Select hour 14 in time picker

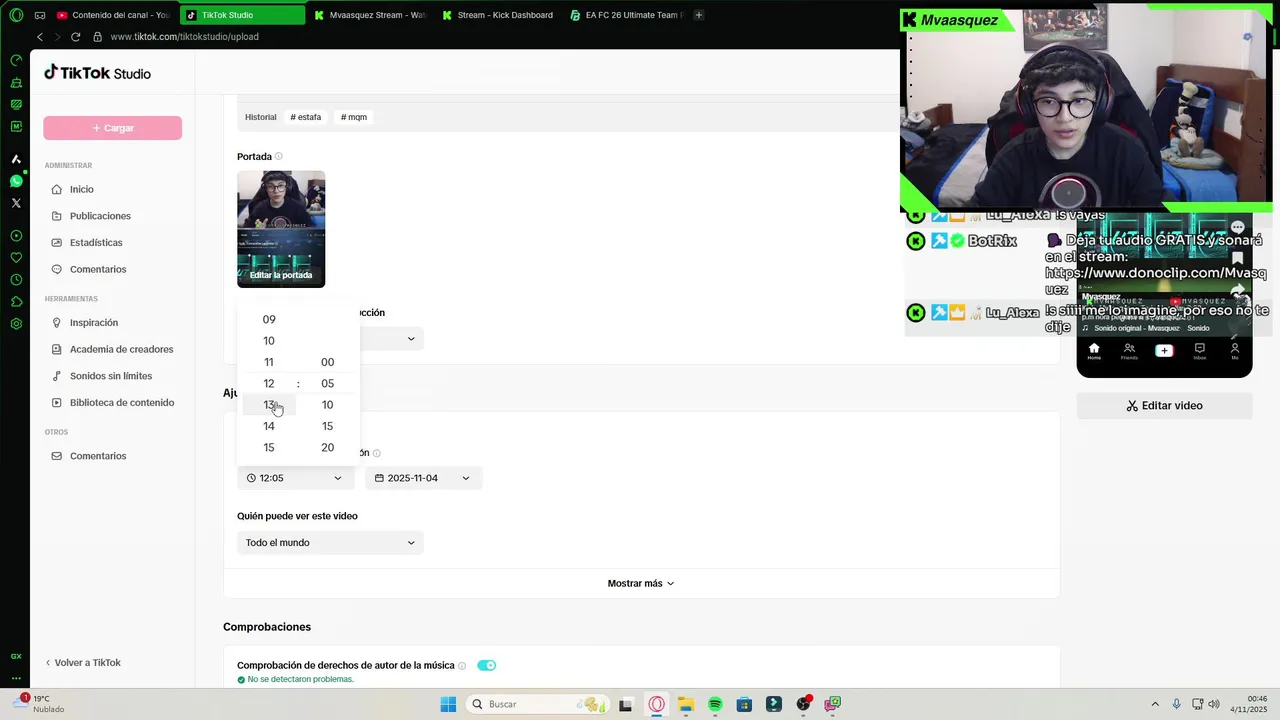point(269,426)
